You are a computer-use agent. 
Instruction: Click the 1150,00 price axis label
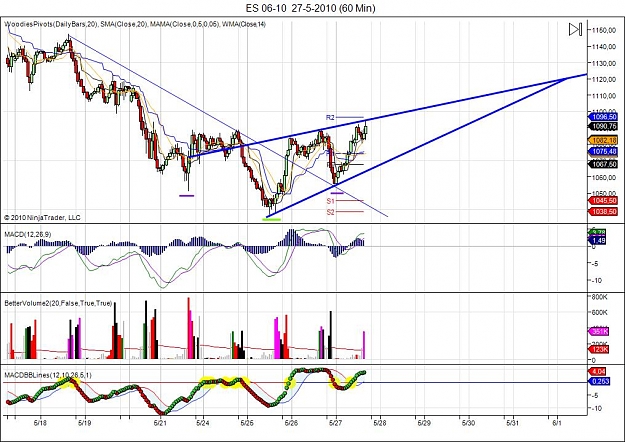coord(604,30)
